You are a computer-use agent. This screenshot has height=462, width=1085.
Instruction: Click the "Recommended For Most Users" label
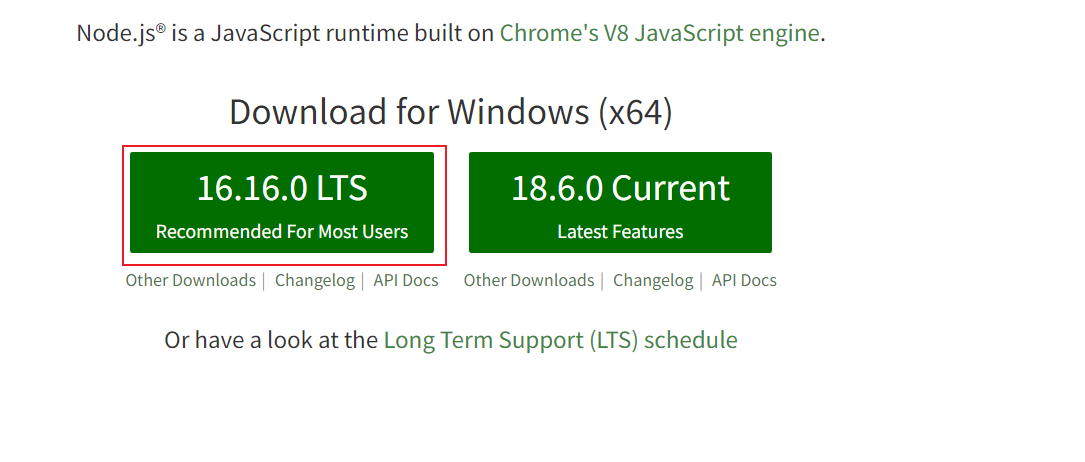(282, 232)
